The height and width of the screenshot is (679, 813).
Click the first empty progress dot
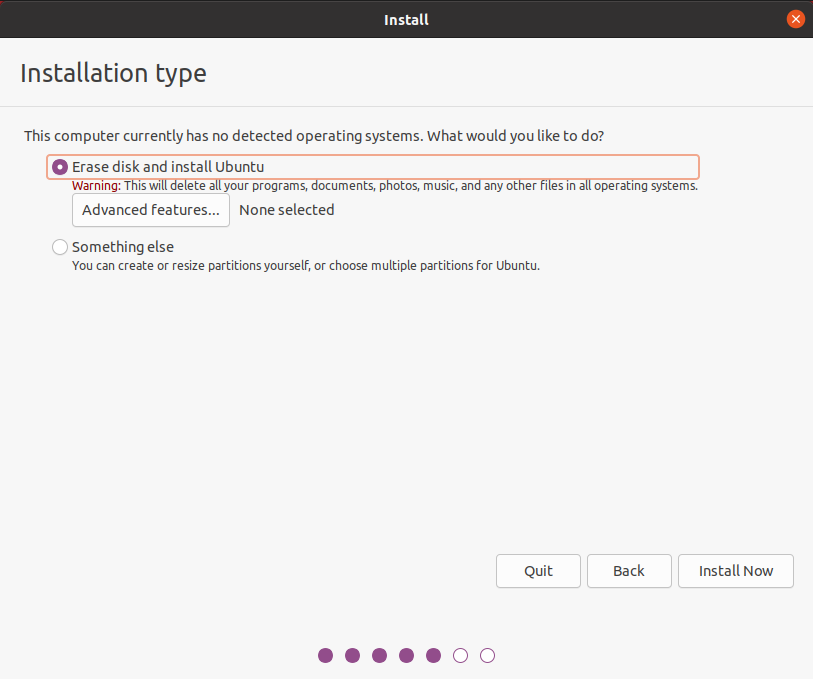[x=460, y=656]
